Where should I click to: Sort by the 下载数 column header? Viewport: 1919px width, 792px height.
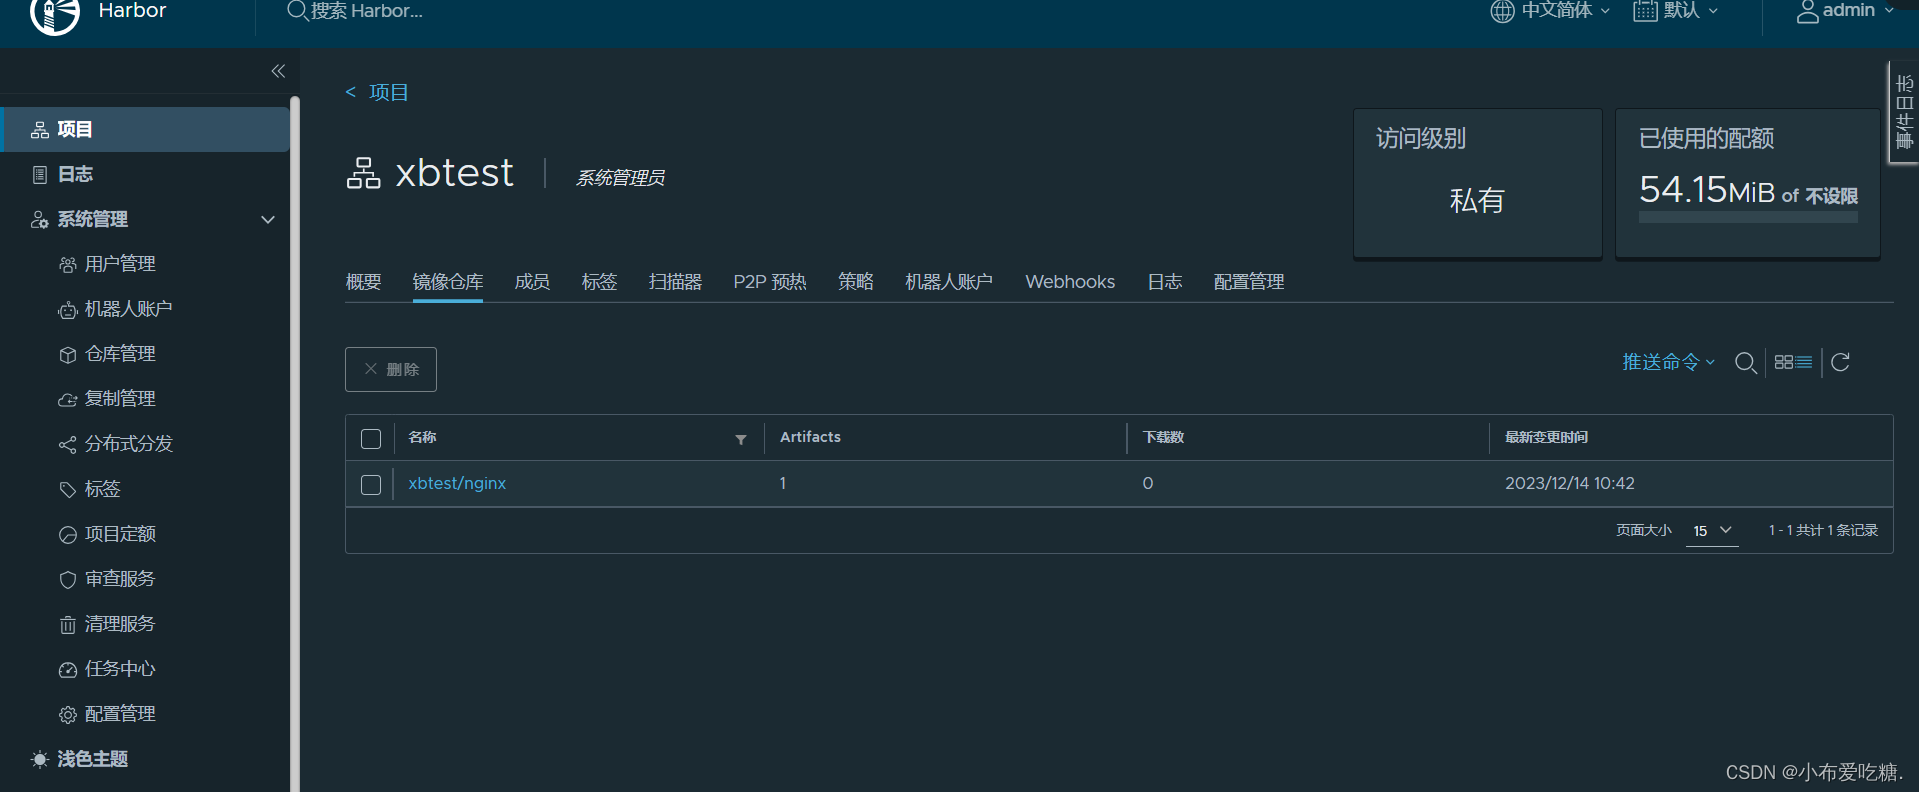1163,437
